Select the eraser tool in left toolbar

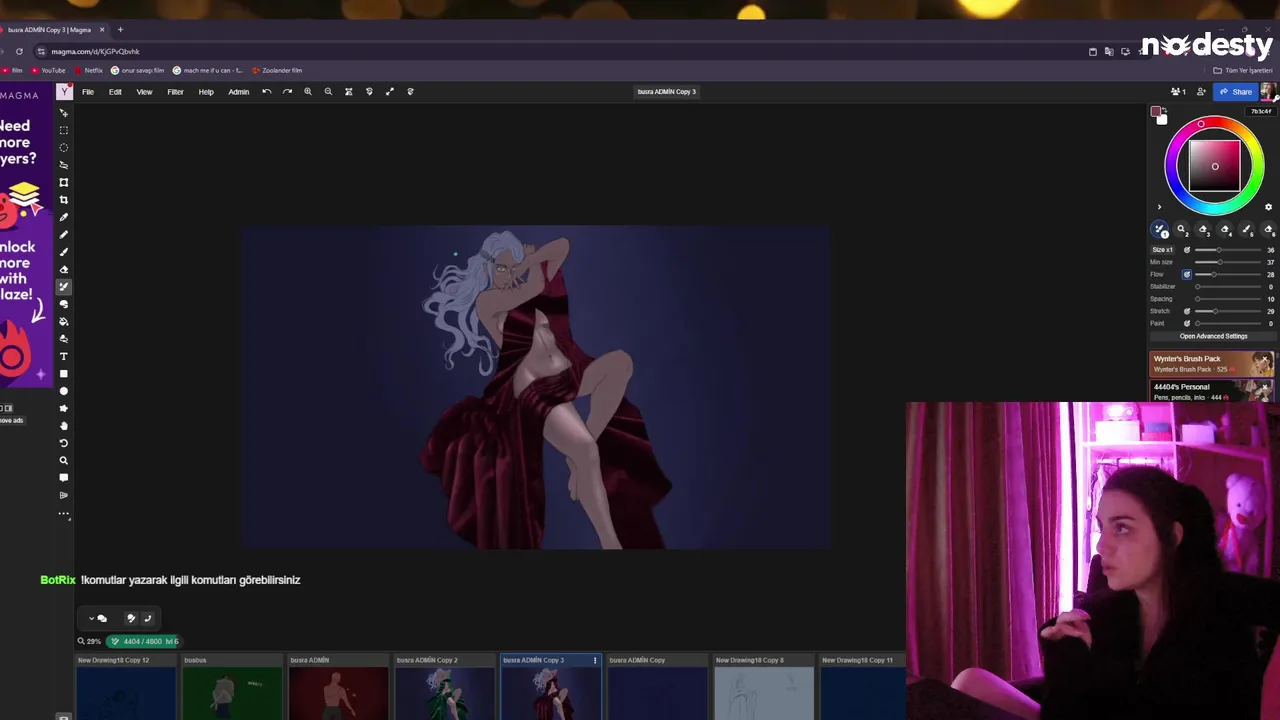[64, 269]
